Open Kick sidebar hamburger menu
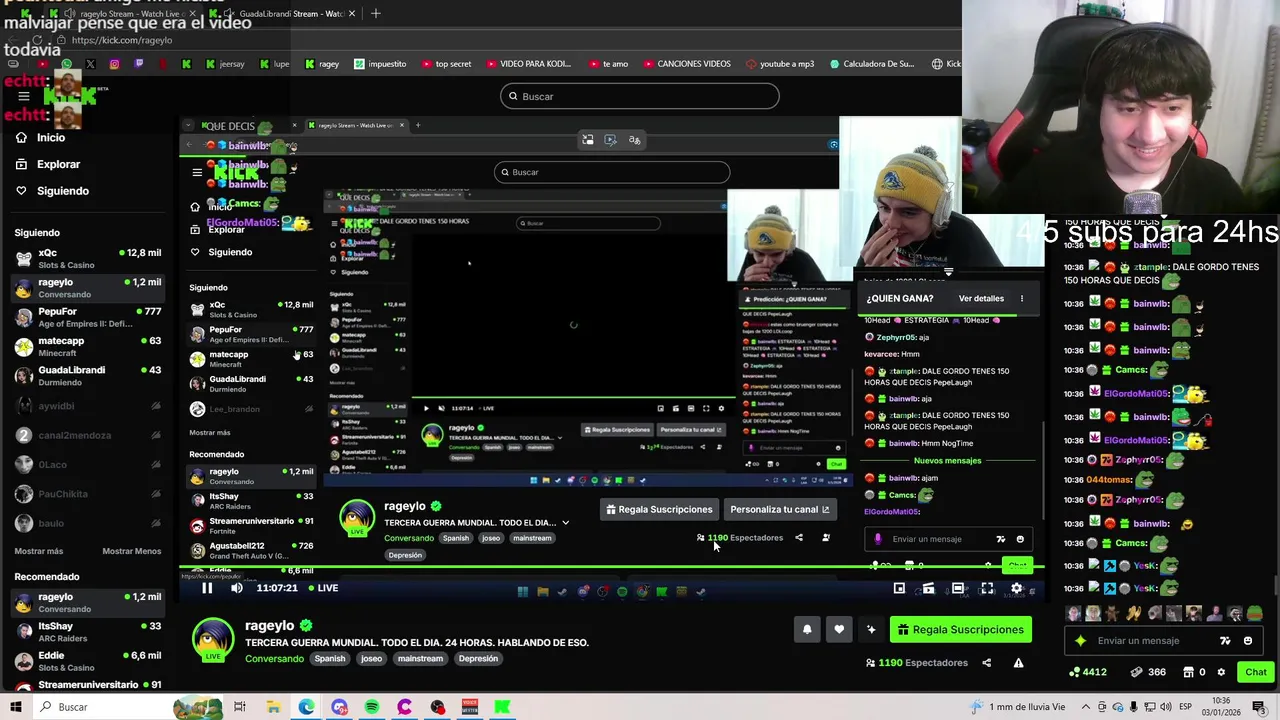1280x720 pixels. click(x=23, y=97)
